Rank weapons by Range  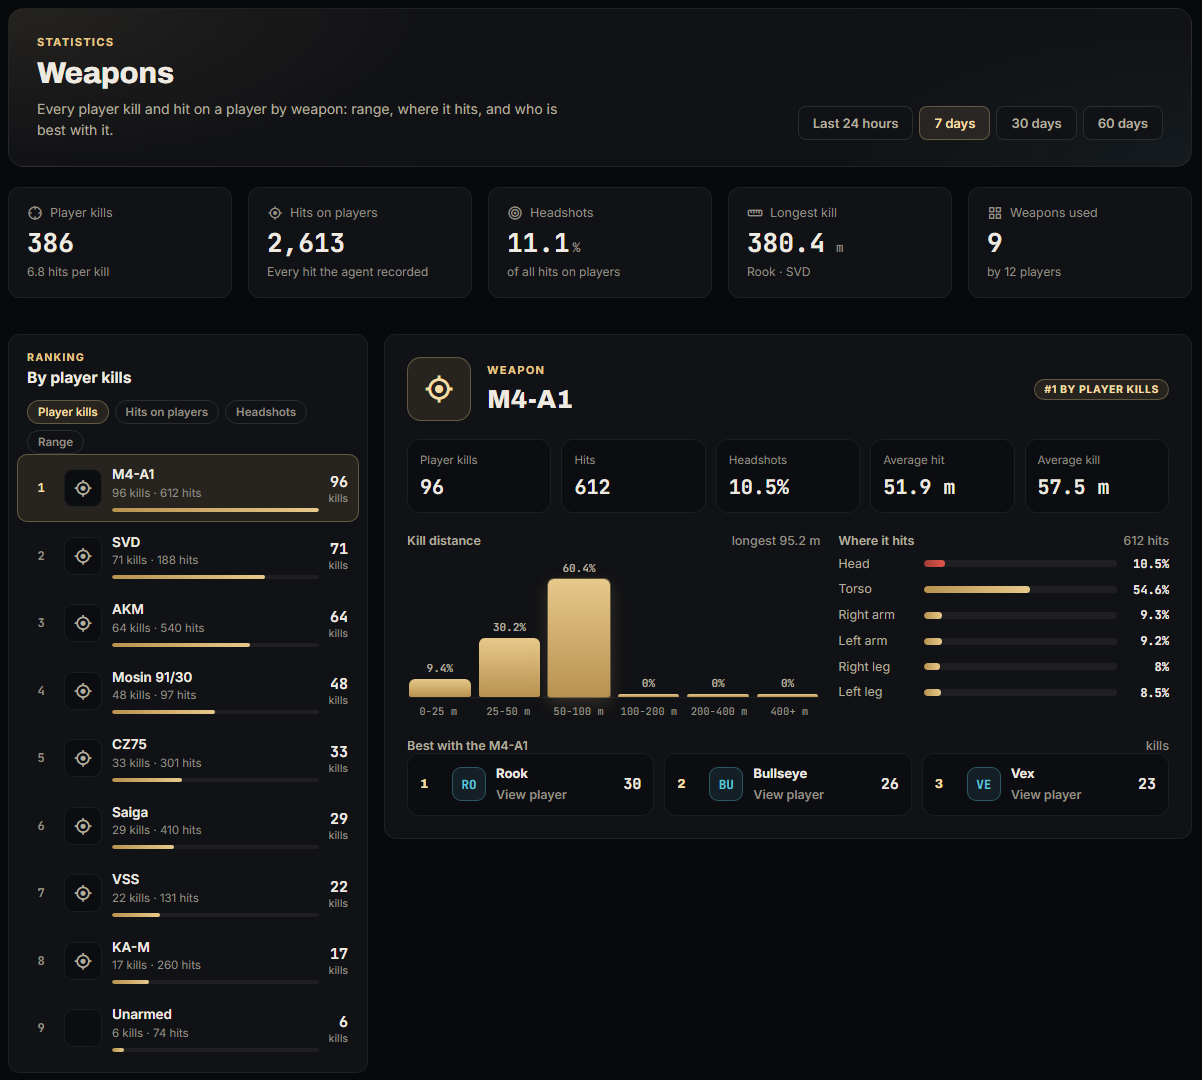(x=56, y=442)
